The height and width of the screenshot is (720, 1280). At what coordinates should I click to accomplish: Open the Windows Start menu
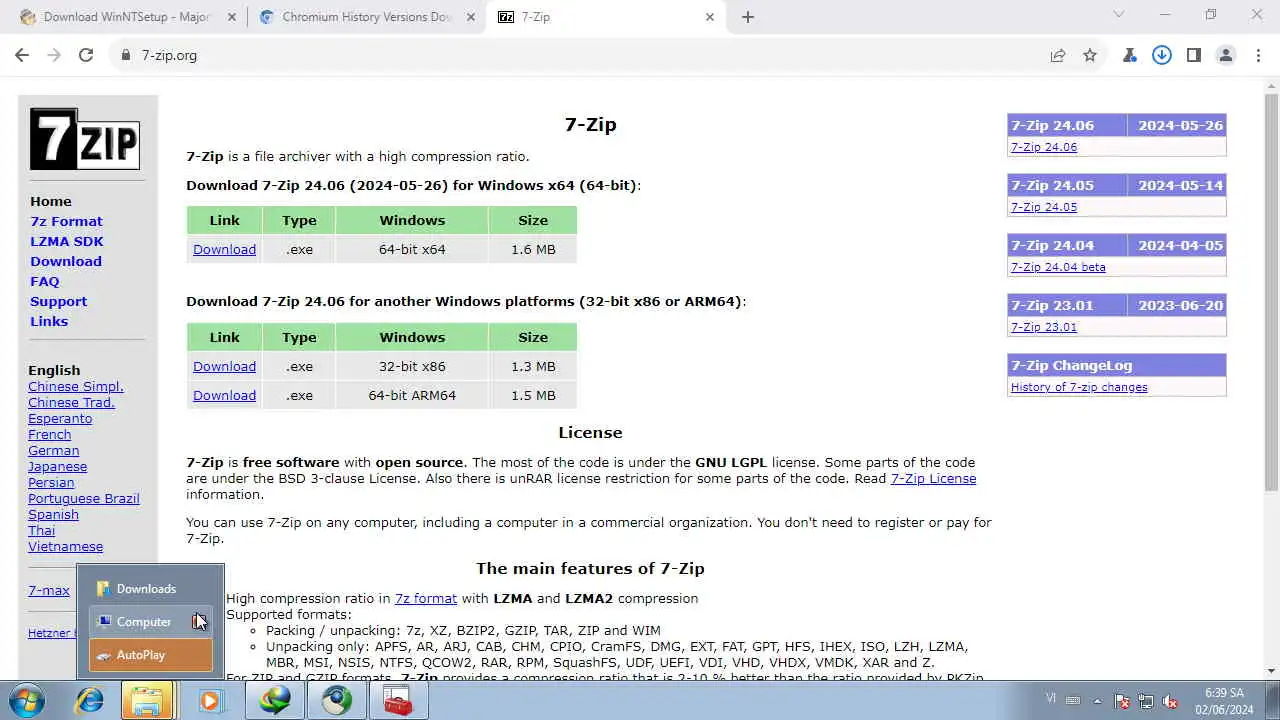coord(28,700)
